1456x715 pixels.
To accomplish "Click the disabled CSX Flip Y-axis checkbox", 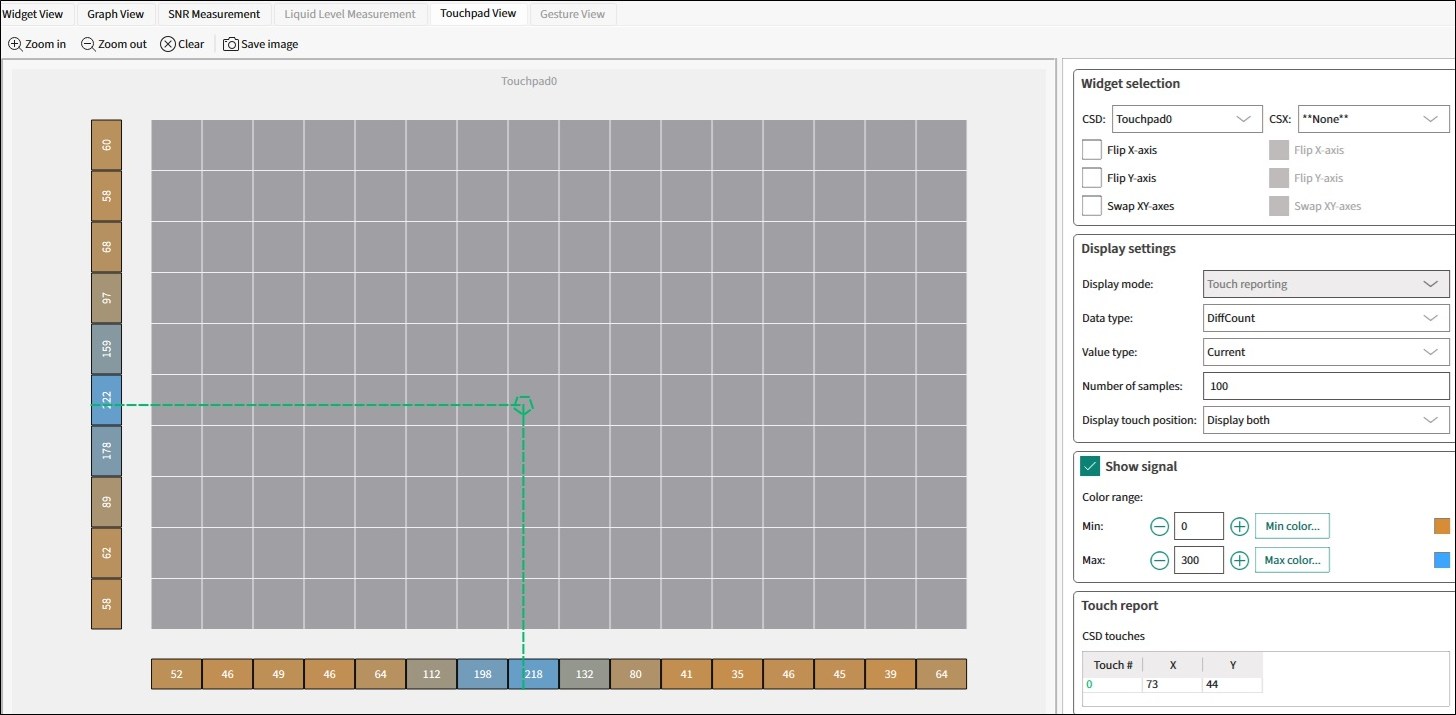I will [1279, 178].
